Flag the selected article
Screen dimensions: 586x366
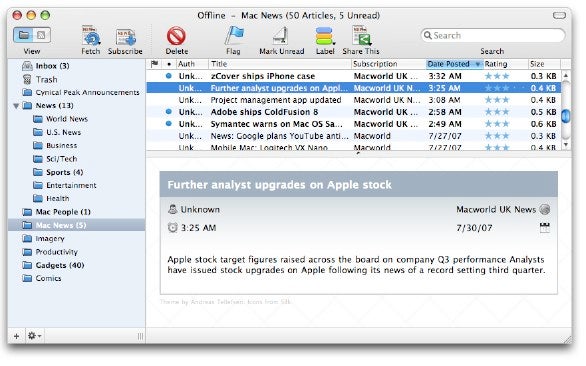234,36
